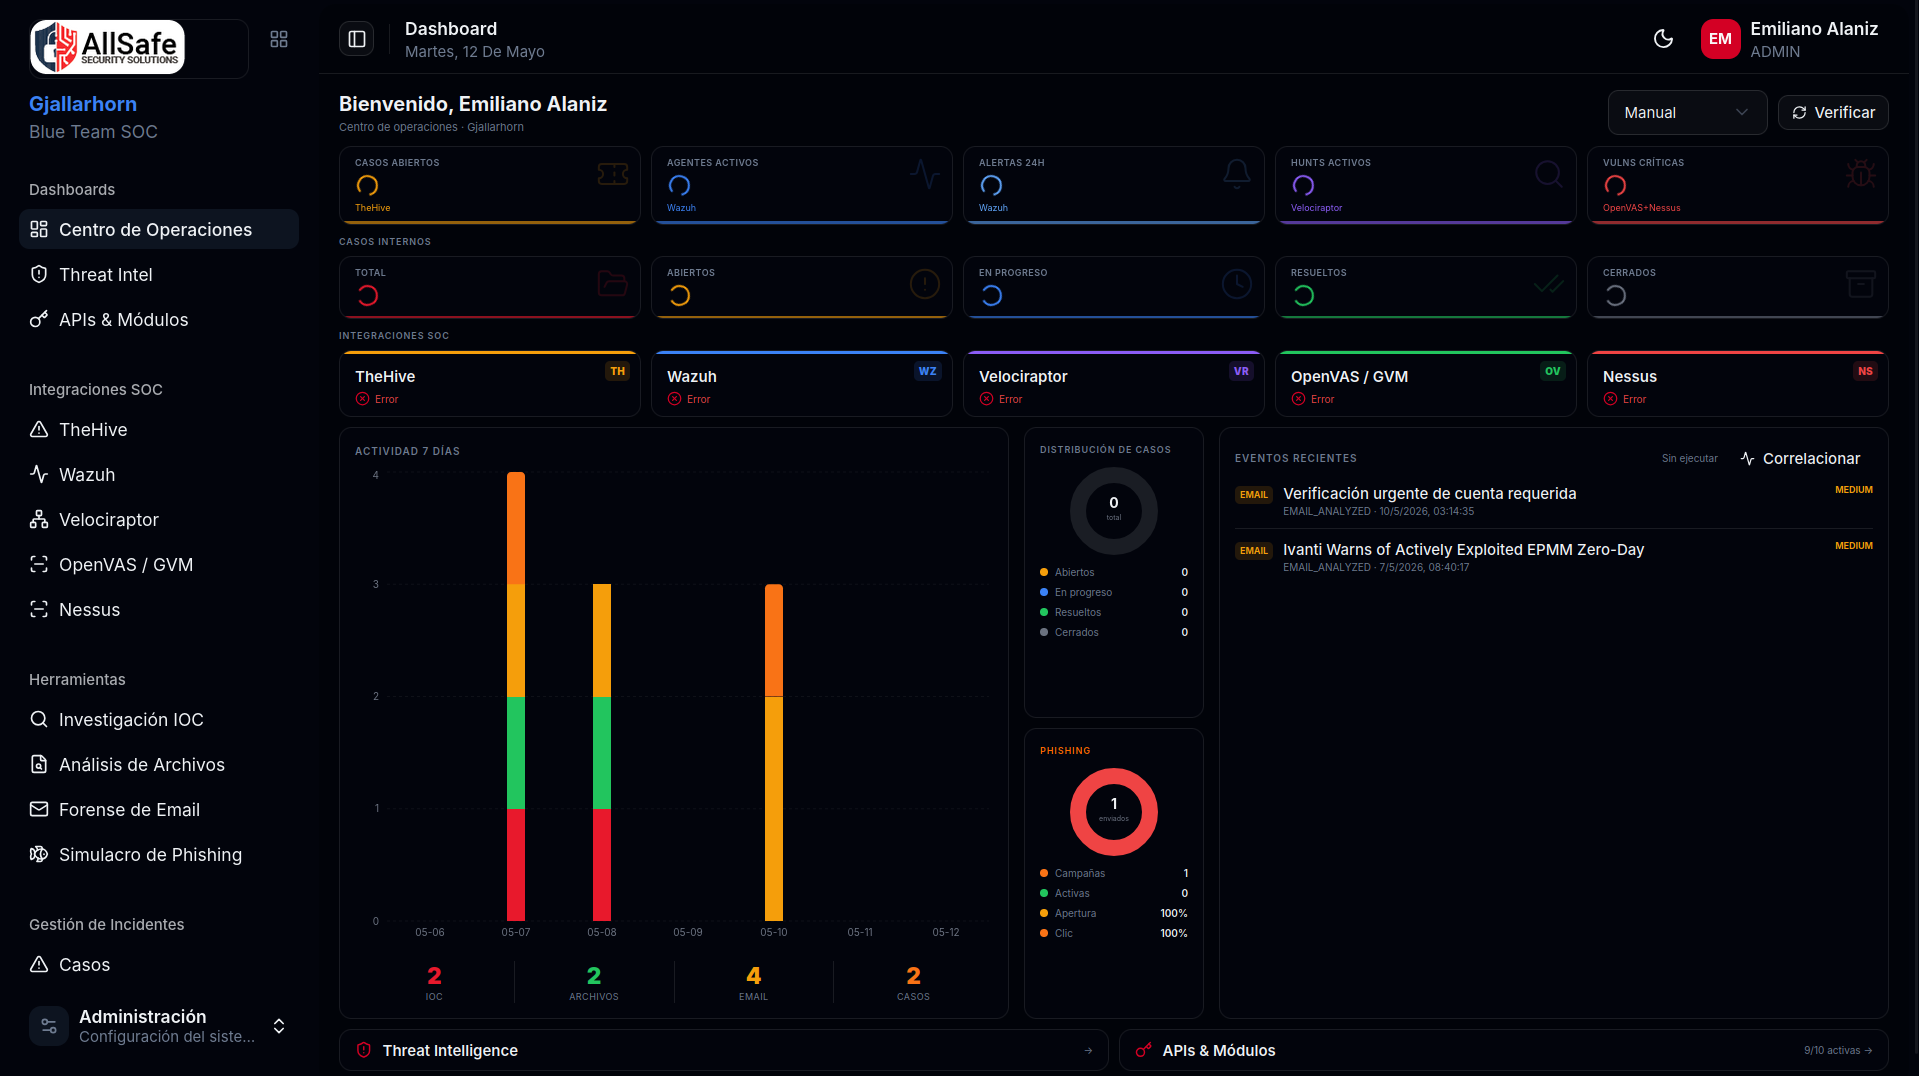Screen dimensions: 1919x1076
Task: Click the 05-07 stacked activity bar
Action: [516, 696]
